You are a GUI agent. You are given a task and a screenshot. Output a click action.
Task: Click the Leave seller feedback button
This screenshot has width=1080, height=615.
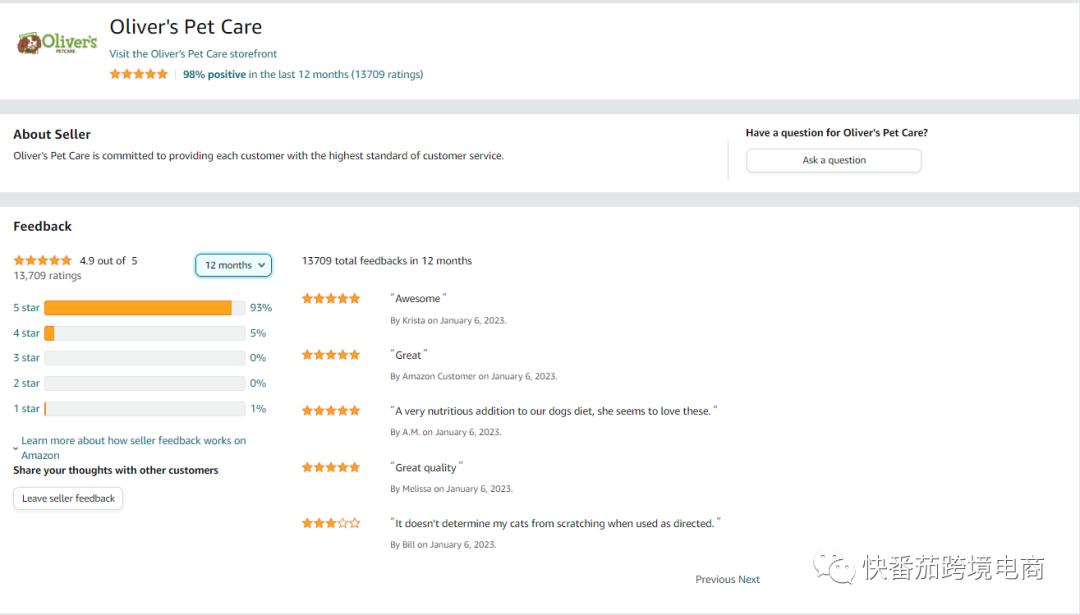[68, 498]
